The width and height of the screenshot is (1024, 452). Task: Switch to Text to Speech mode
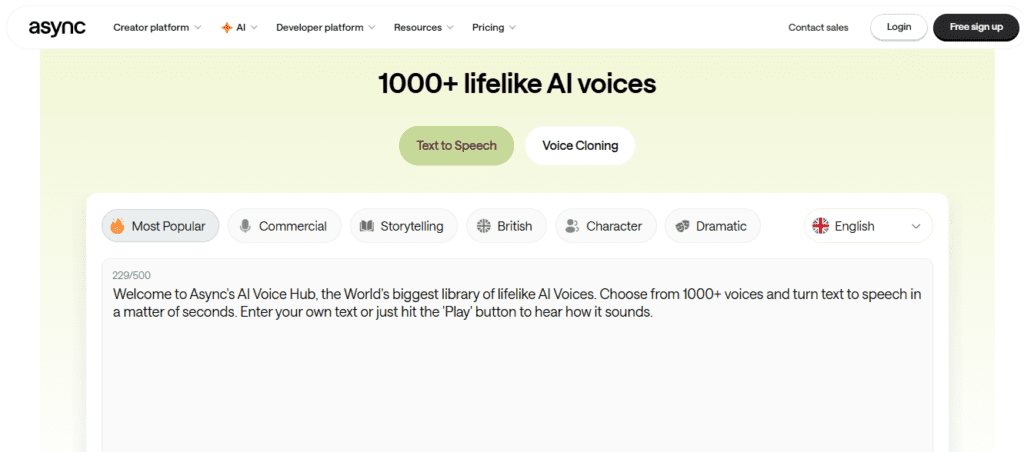[456, 146]
